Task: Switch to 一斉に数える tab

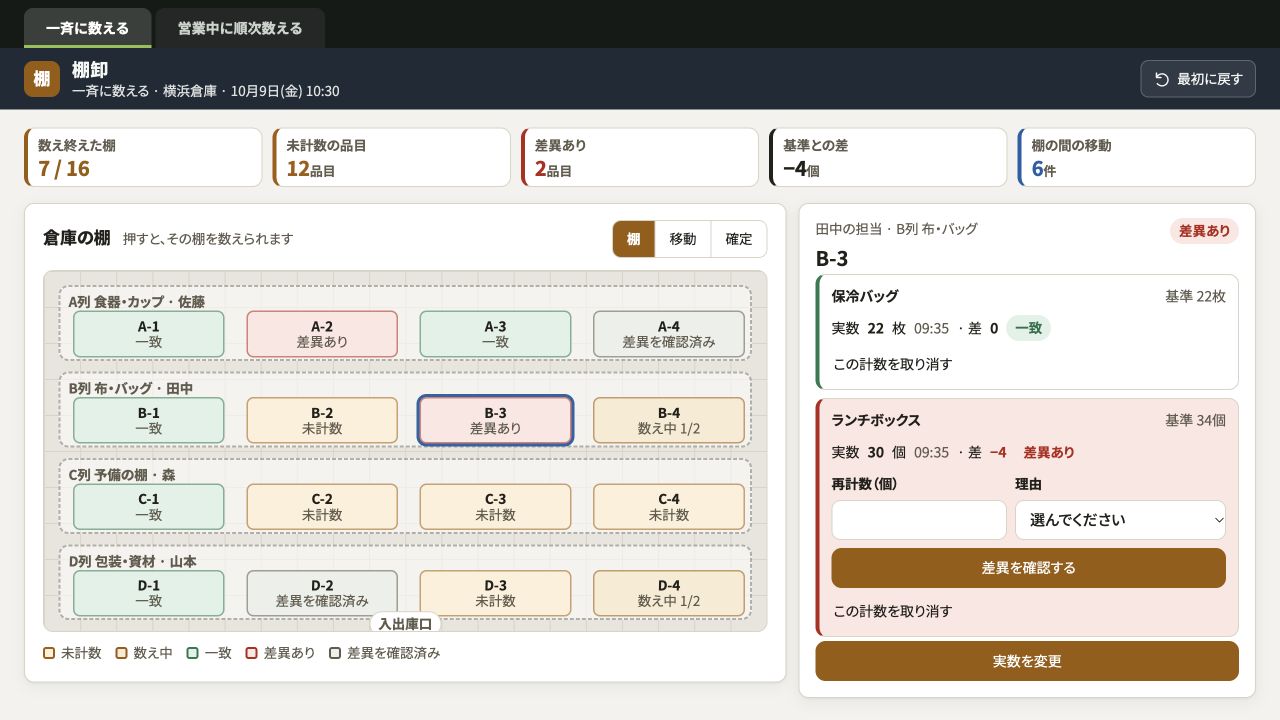Action: [88, 28]
